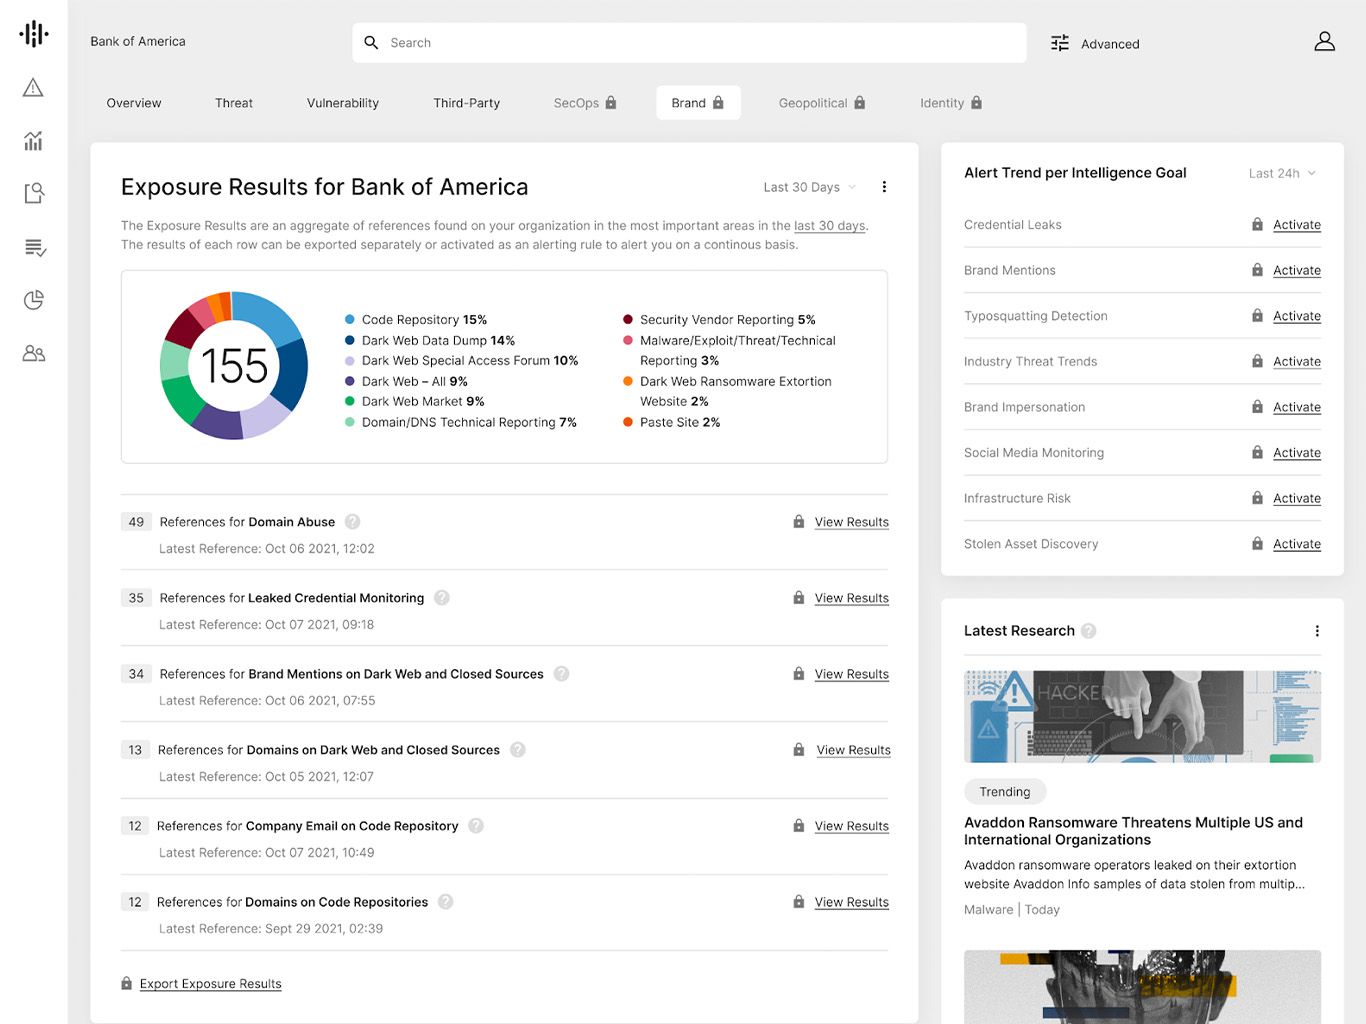This screenshot has height=1024, width=1366.
Task: Click the 155 exposure donut chart
Action: click(x=234, y=365)
